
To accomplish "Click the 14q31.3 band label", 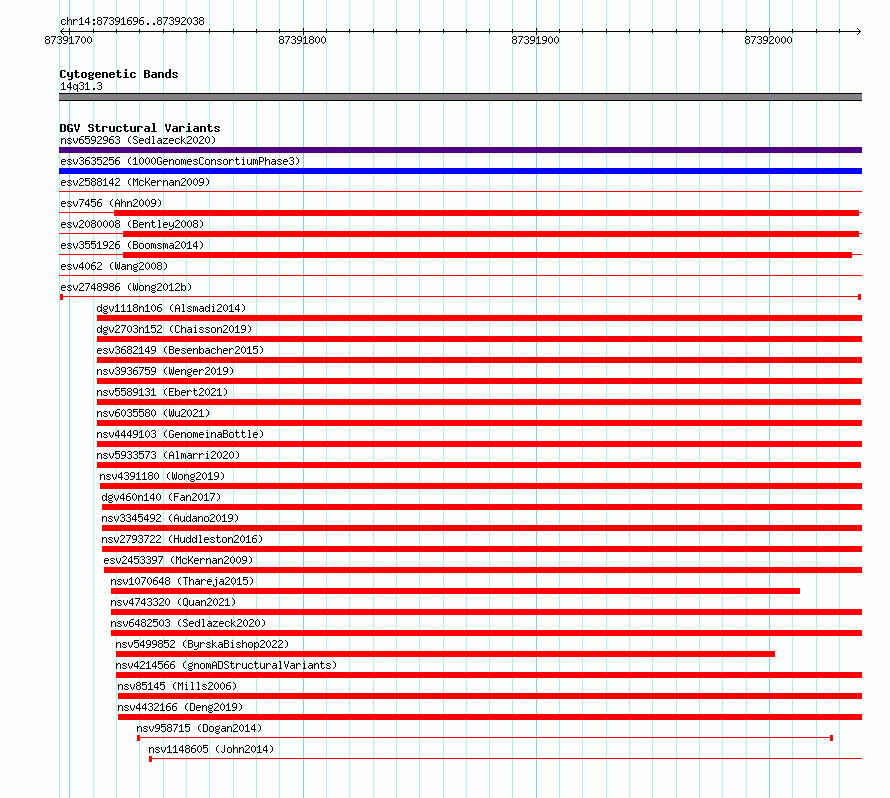I will [81, 86].
